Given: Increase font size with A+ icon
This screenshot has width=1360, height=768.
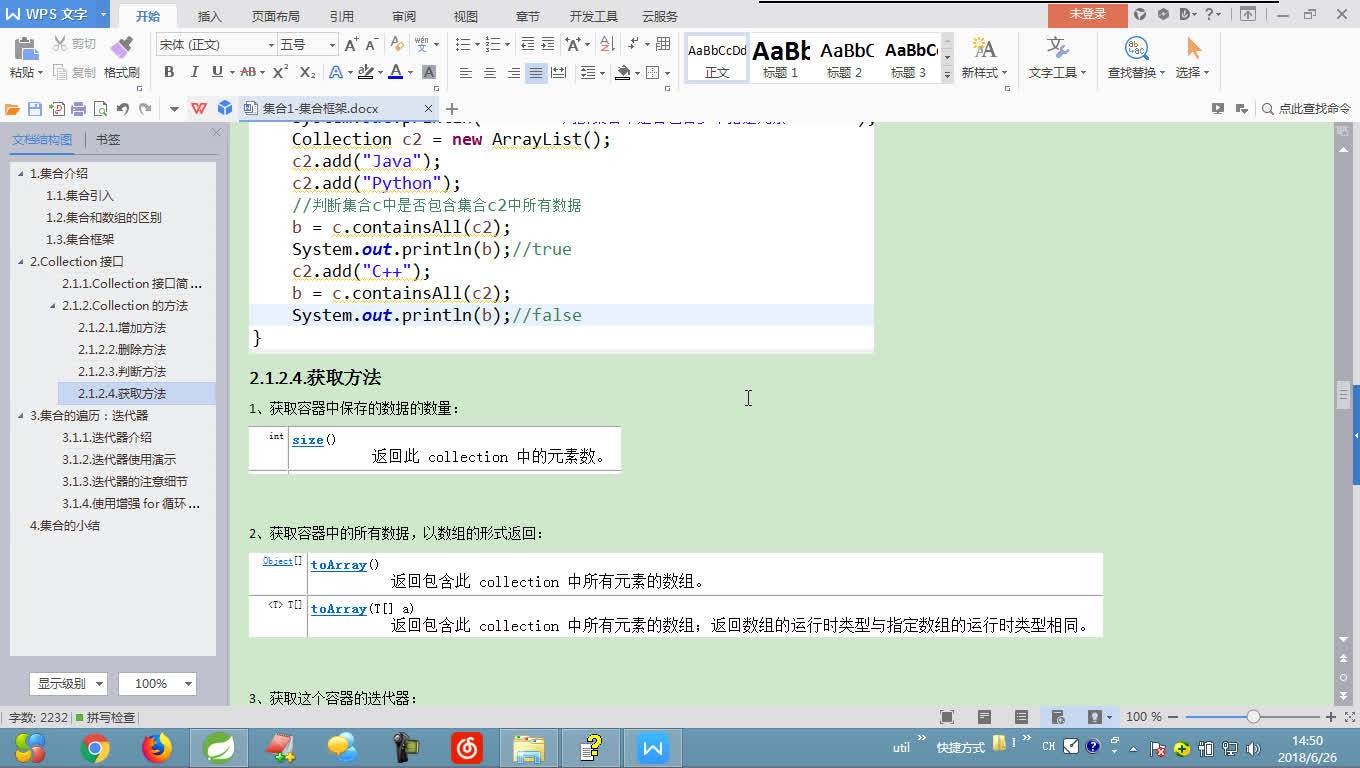Looking at the screenshot, I should coord(351,45).
